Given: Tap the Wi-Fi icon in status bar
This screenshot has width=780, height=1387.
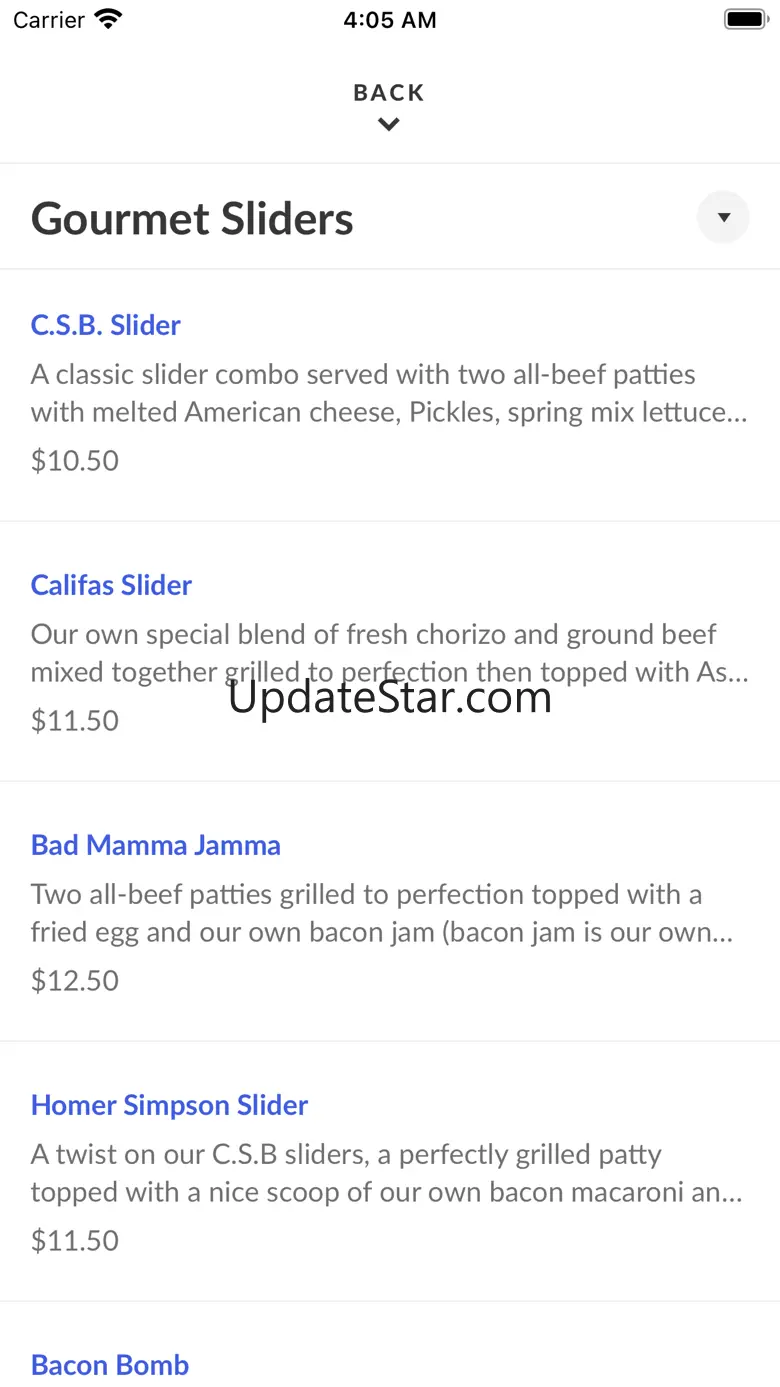Looking at the screenshot, I should click(x=108, y=19).
